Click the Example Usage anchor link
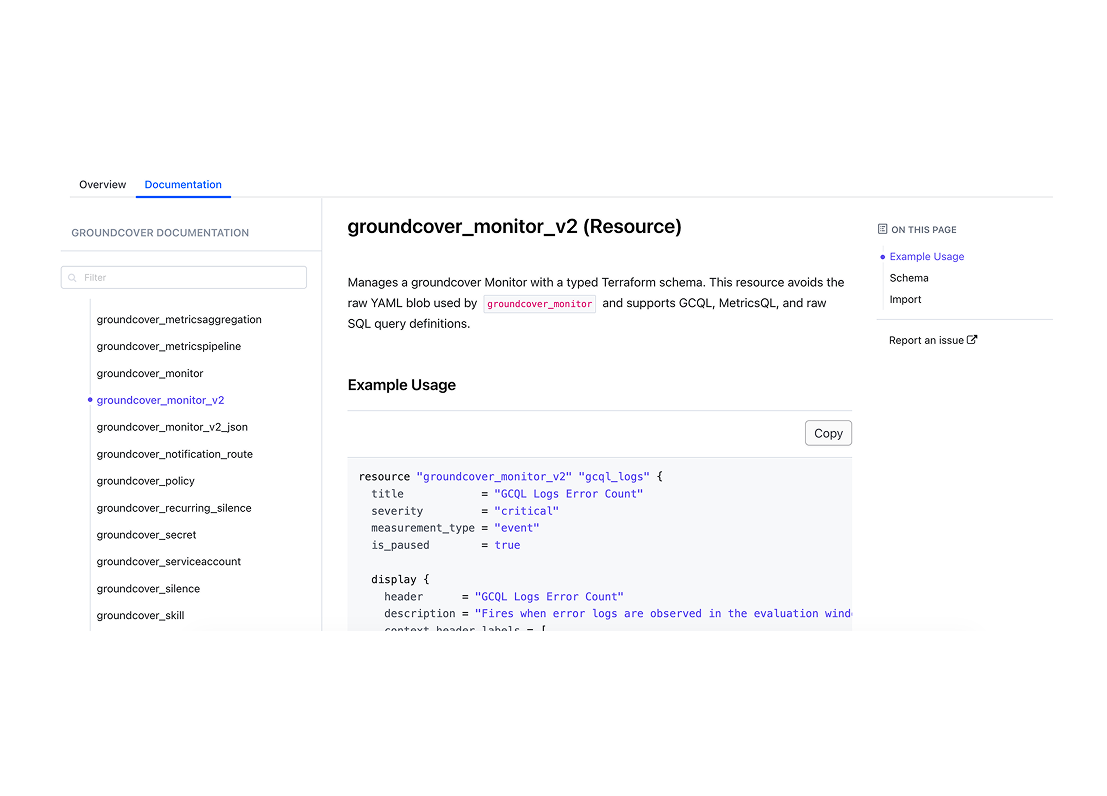Viewport: 1107px width, 796px height. click(x=926, y=256)
